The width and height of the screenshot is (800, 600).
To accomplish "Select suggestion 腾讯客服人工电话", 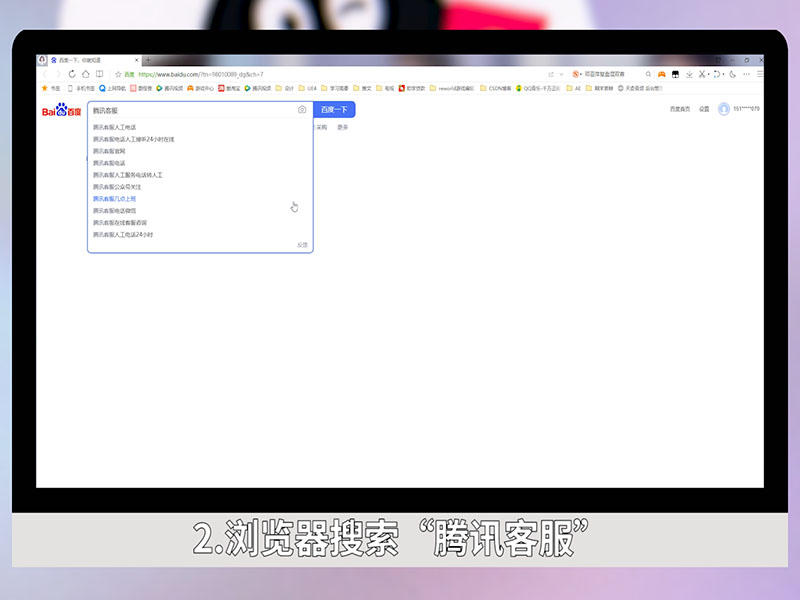I will coord(114,127).
